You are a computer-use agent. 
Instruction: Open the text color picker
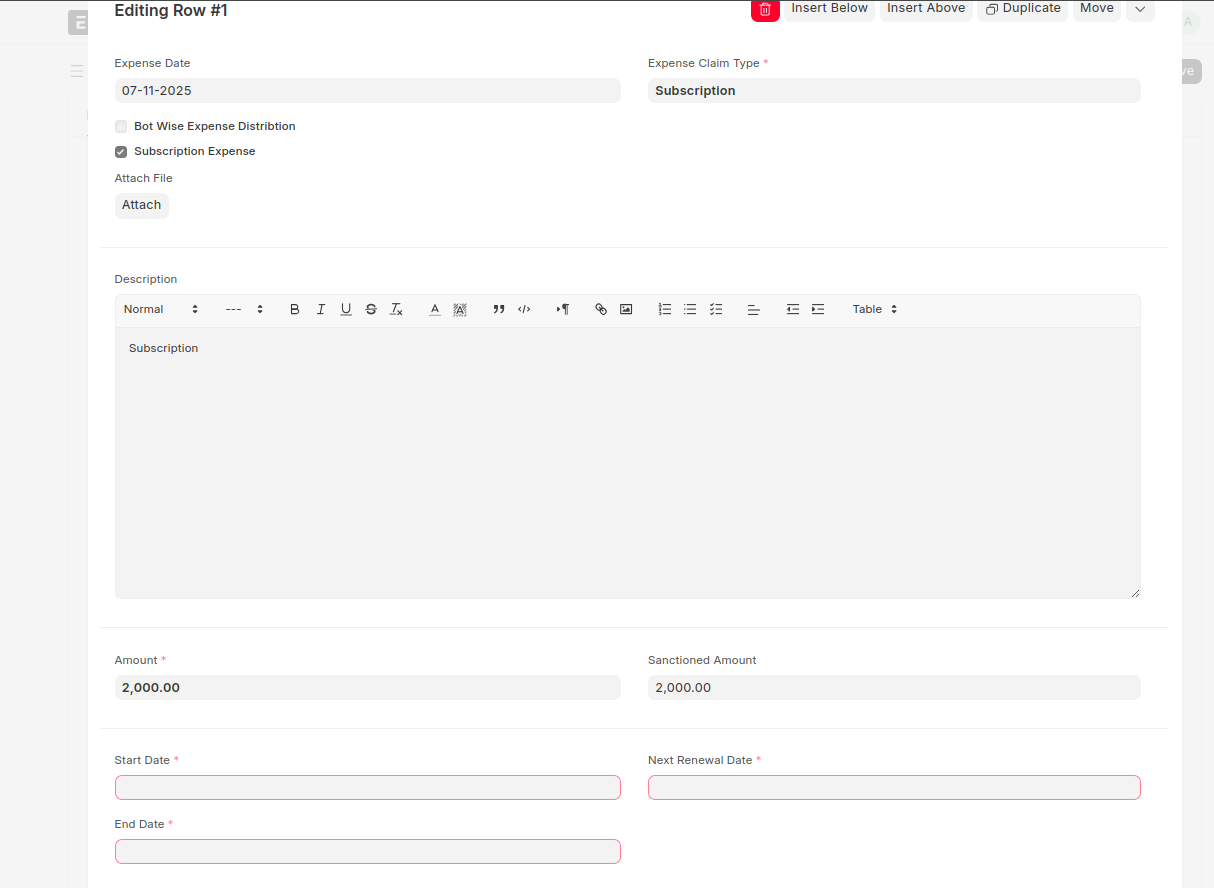(x=435, y=310)
